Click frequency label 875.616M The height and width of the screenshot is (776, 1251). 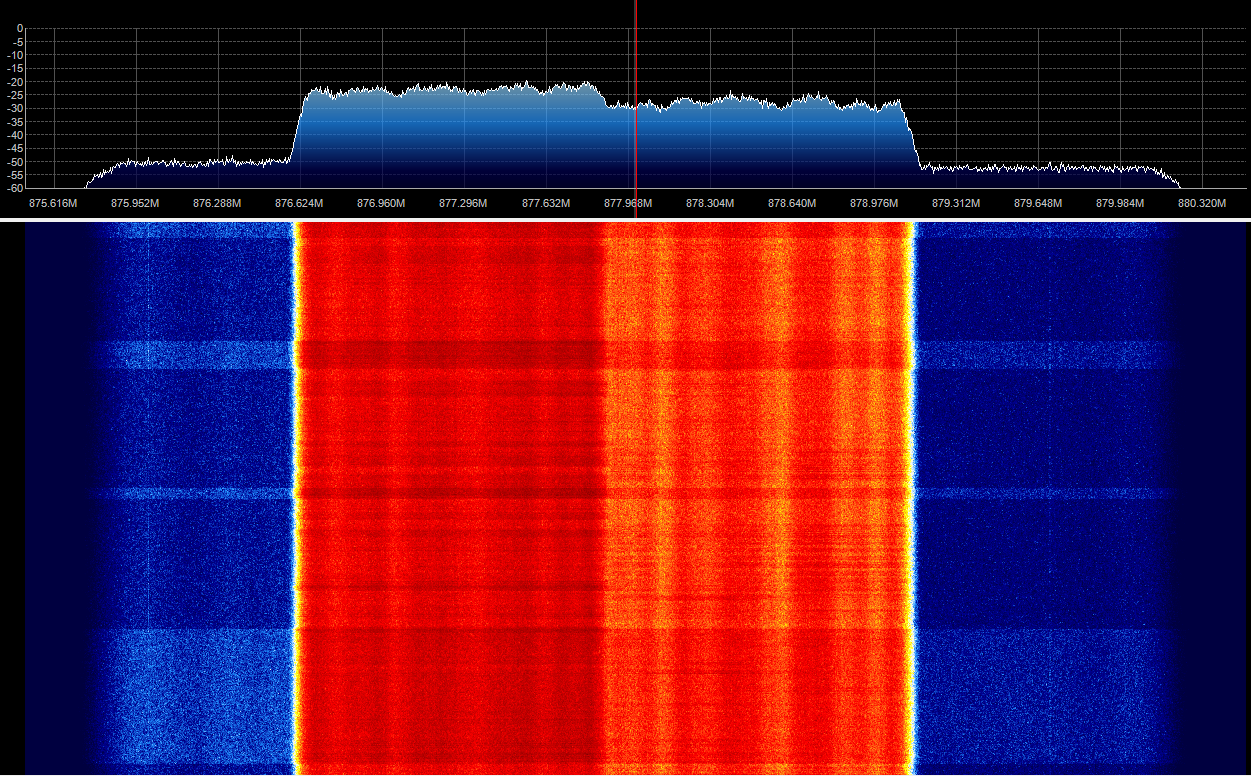click(x=53, y=203)
